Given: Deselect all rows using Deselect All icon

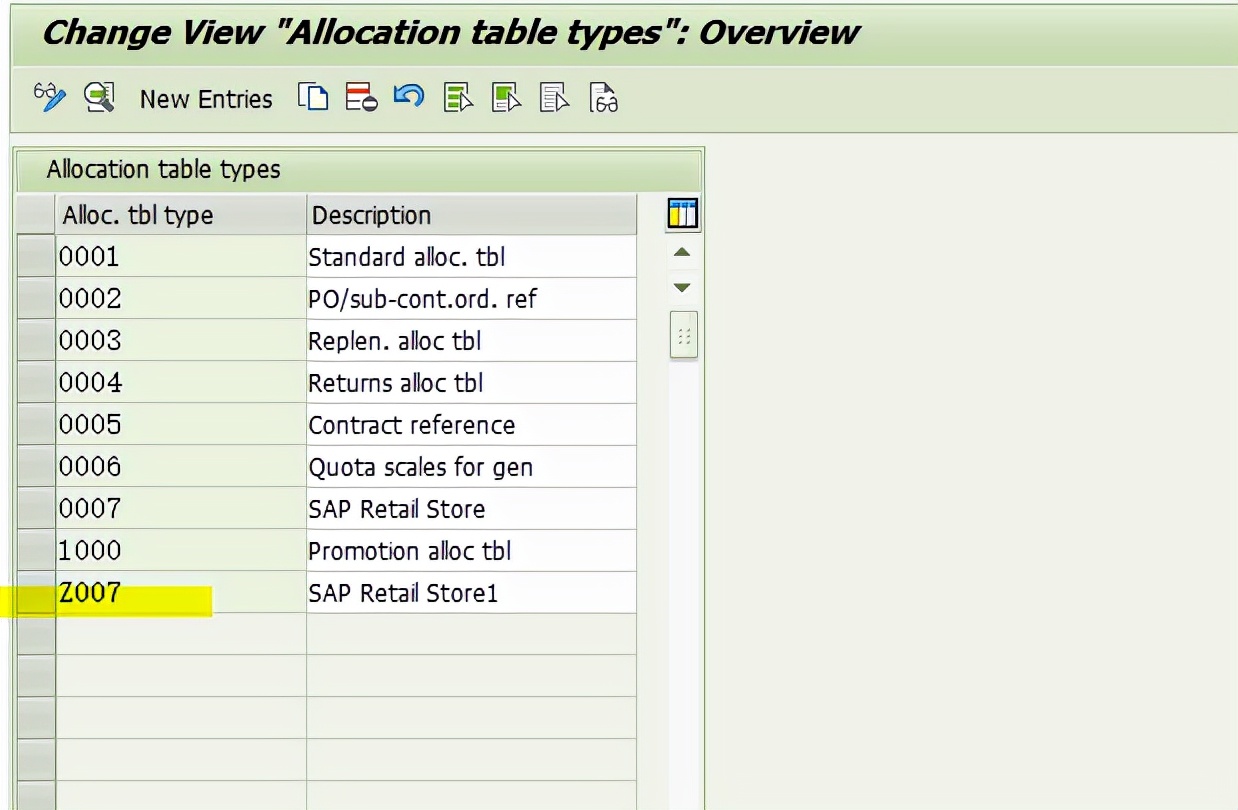Looking at the screenshot, I should [554, 97].
